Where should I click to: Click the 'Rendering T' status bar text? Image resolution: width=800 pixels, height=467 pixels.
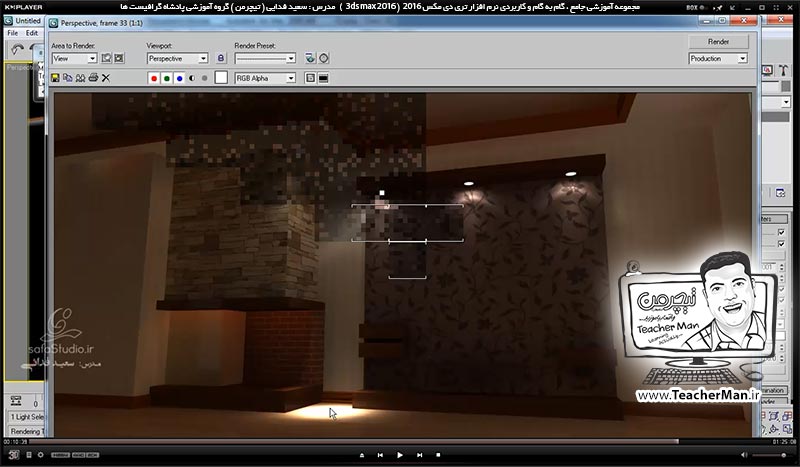click(27, 431)
